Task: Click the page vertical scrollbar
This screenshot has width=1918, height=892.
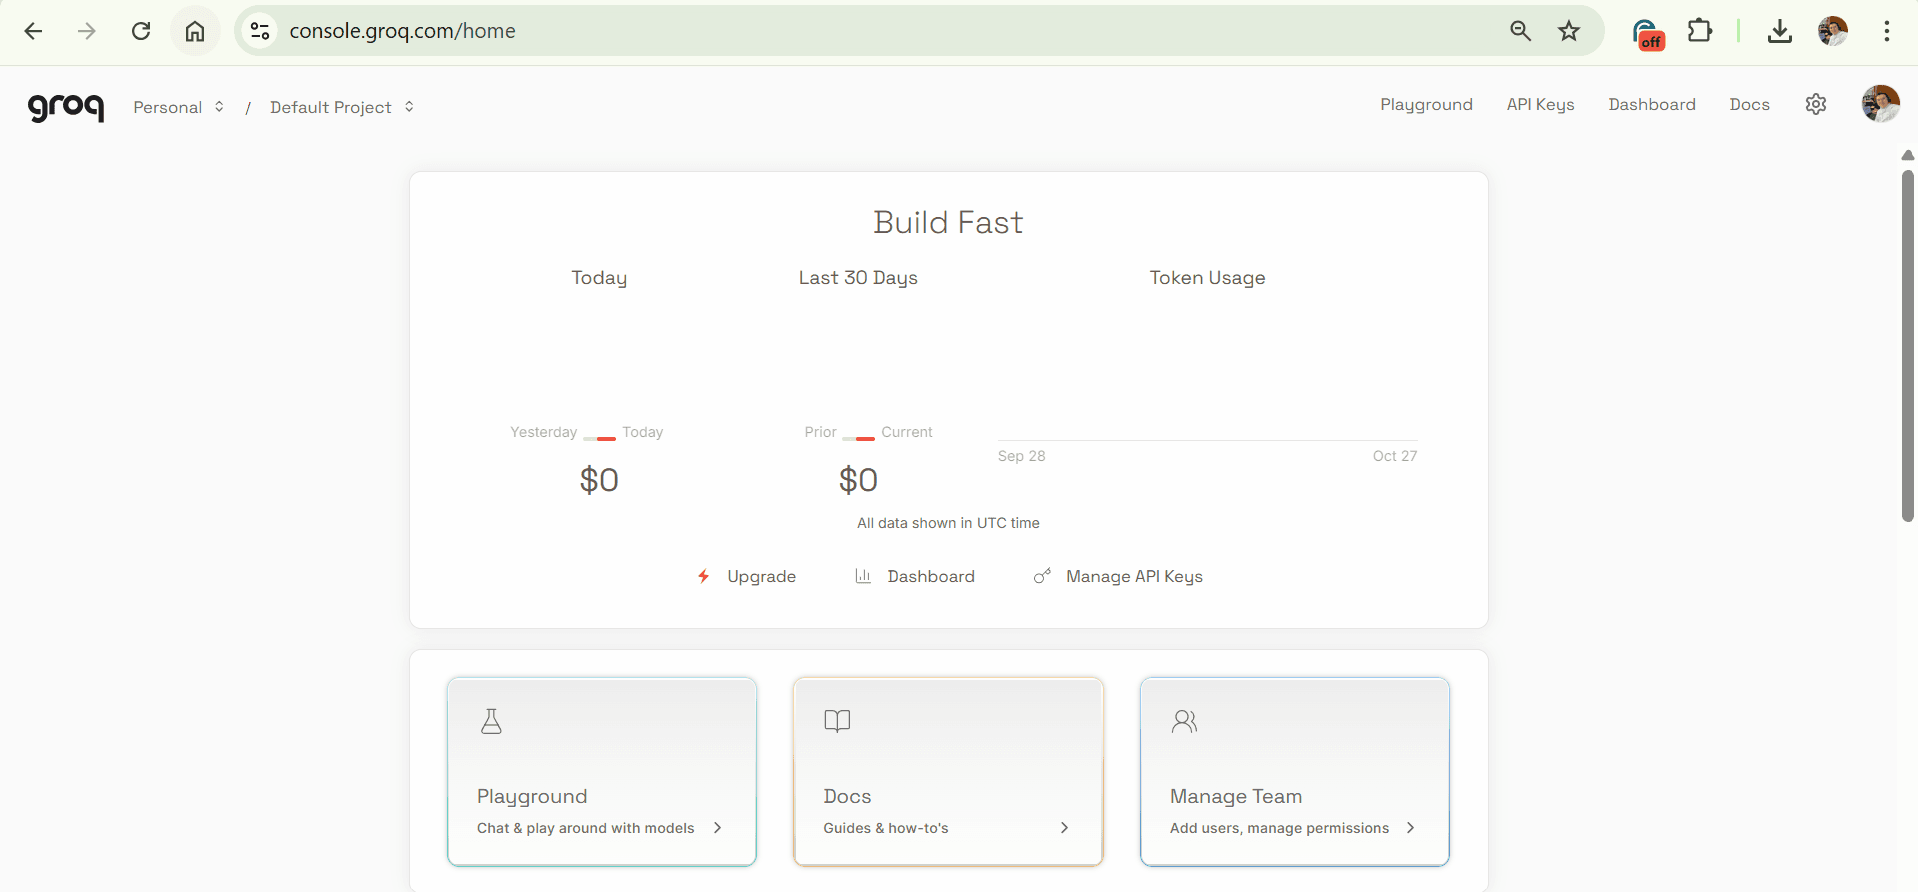Action: 1907,345
